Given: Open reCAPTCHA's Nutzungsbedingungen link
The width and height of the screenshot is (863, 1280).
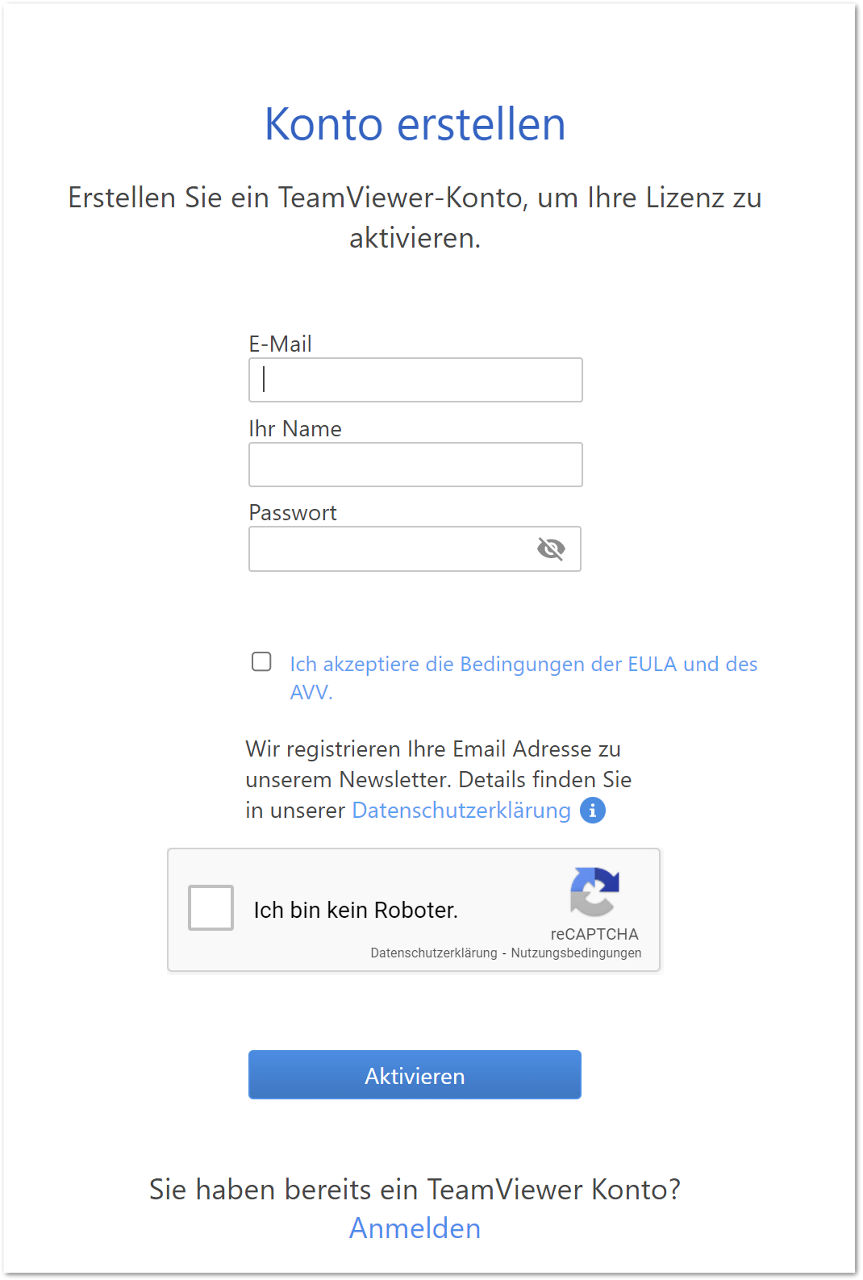Looking at the screenshot, I should click(x=576, y=953).
